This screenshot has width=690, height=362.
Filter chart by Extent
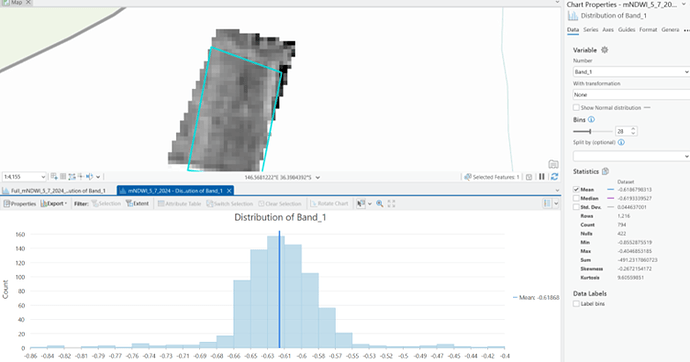pos(137,204)
